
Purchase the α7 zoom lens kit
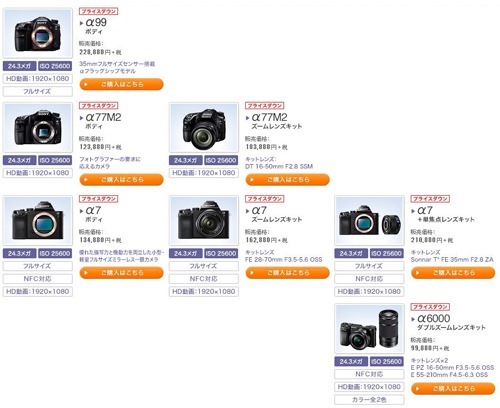click(x=288, y=273)
